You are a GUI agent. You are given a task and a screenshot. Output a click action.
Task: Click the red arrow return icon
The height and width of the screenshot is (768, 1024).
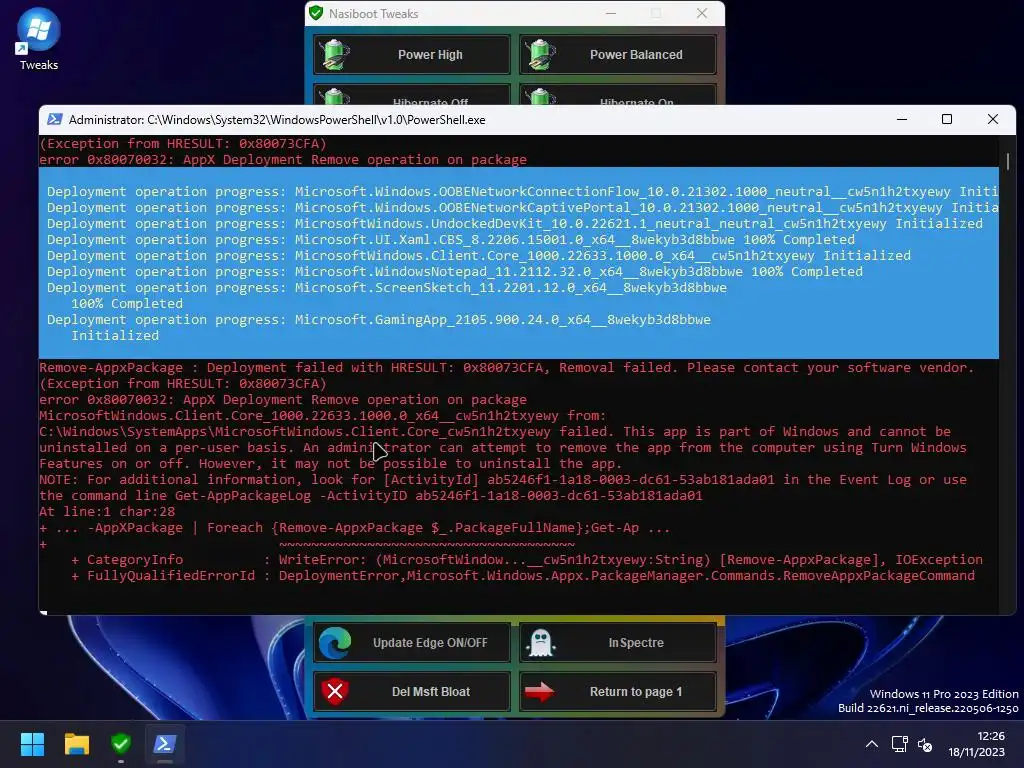click(539, 692)
